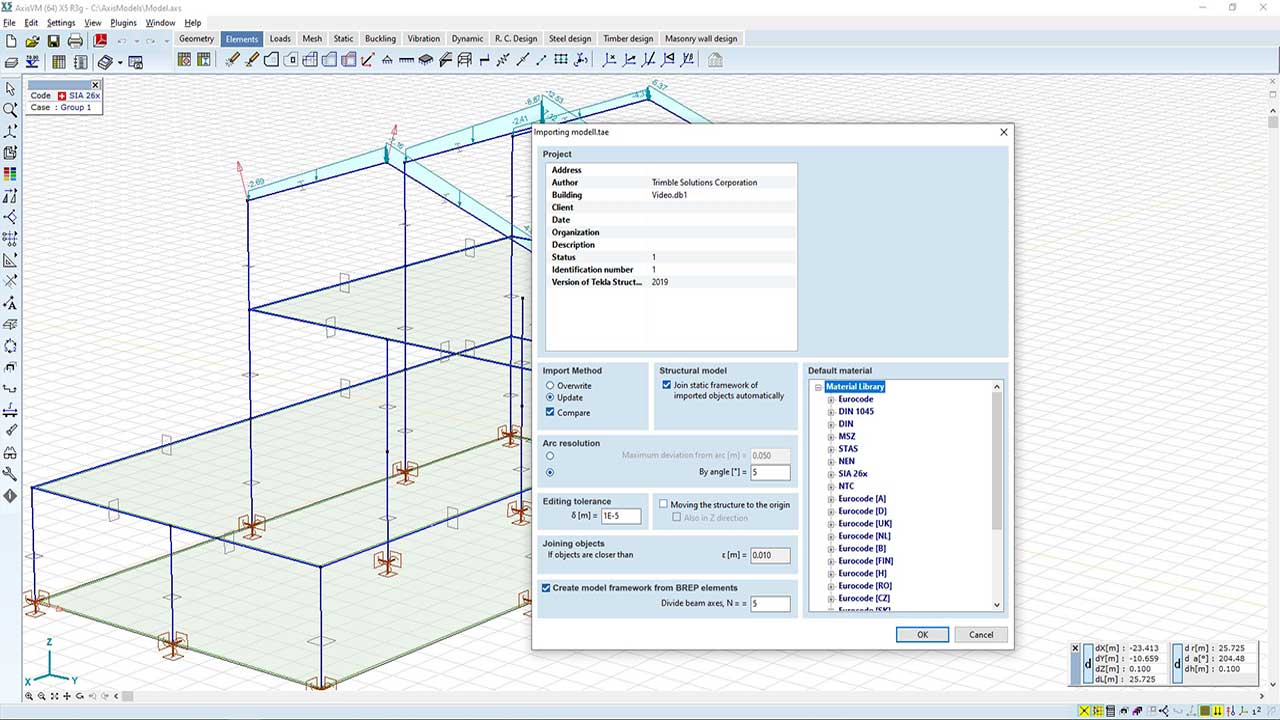Select the Overwrite import method
The height and width of the screenshot is (720, 1280).
click(550, 386)
